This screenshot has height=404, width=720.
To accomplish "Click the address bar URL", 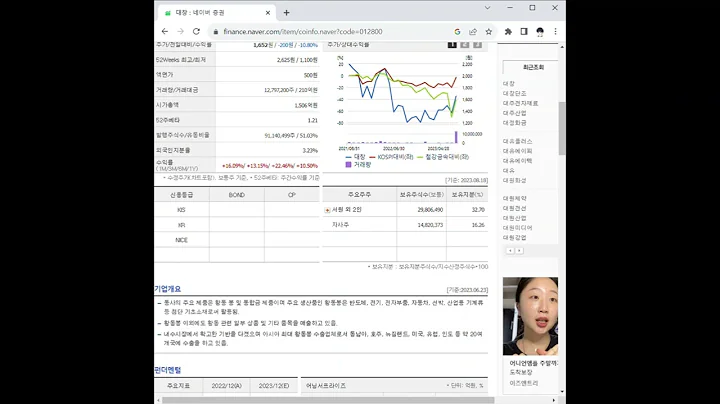I will tap(303, 32).
